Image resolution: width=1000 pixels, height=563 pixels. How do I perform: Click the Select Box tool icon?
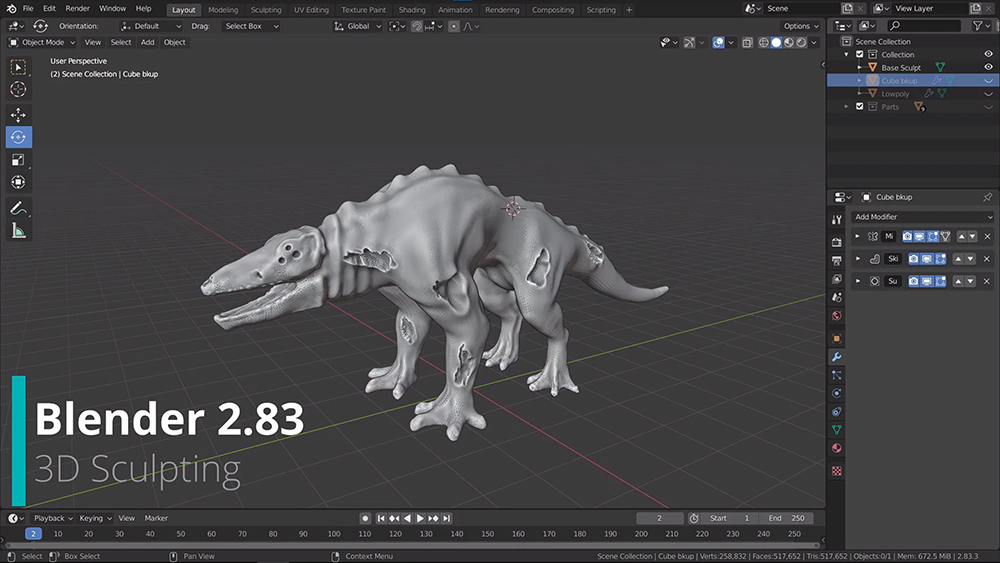pyautogui.click(x=18, y=67)
